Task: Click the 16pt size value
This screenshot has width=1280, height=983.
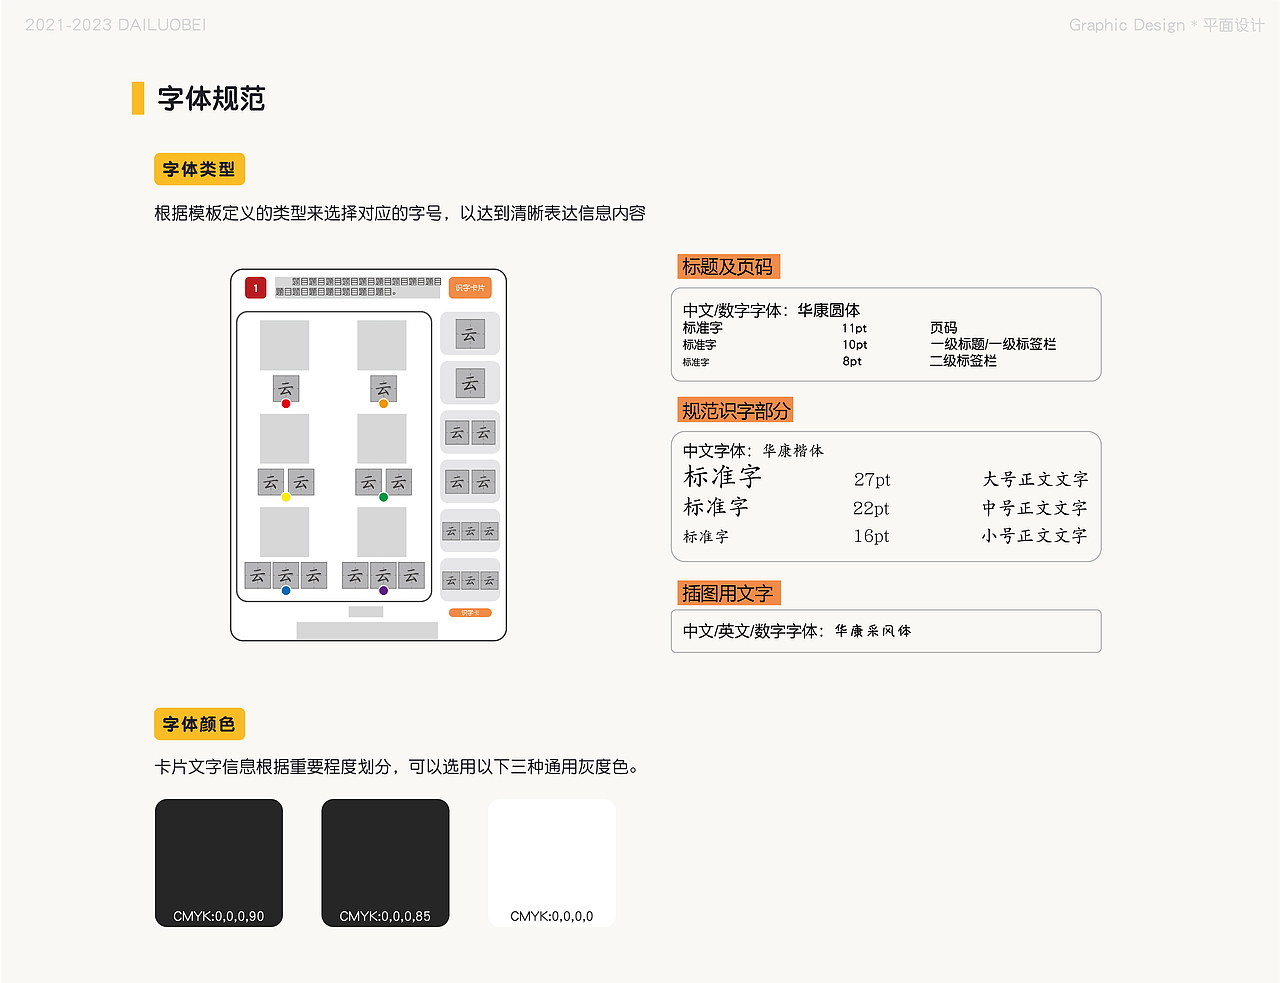Action: pos(871,536)
